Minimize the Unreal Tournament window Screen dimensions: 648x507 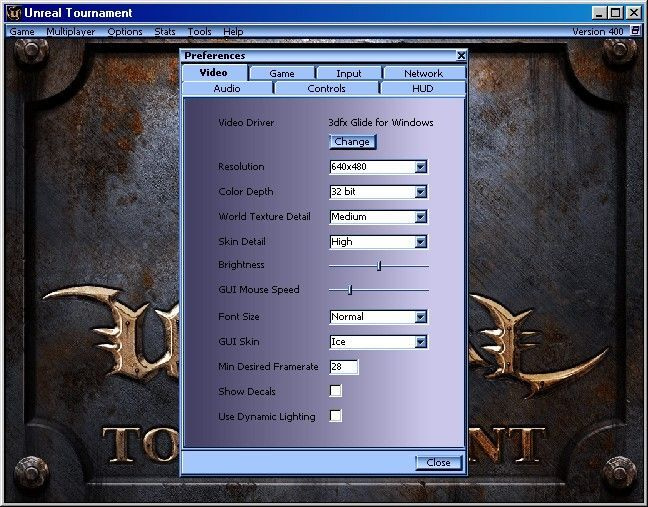pos(599,13)
